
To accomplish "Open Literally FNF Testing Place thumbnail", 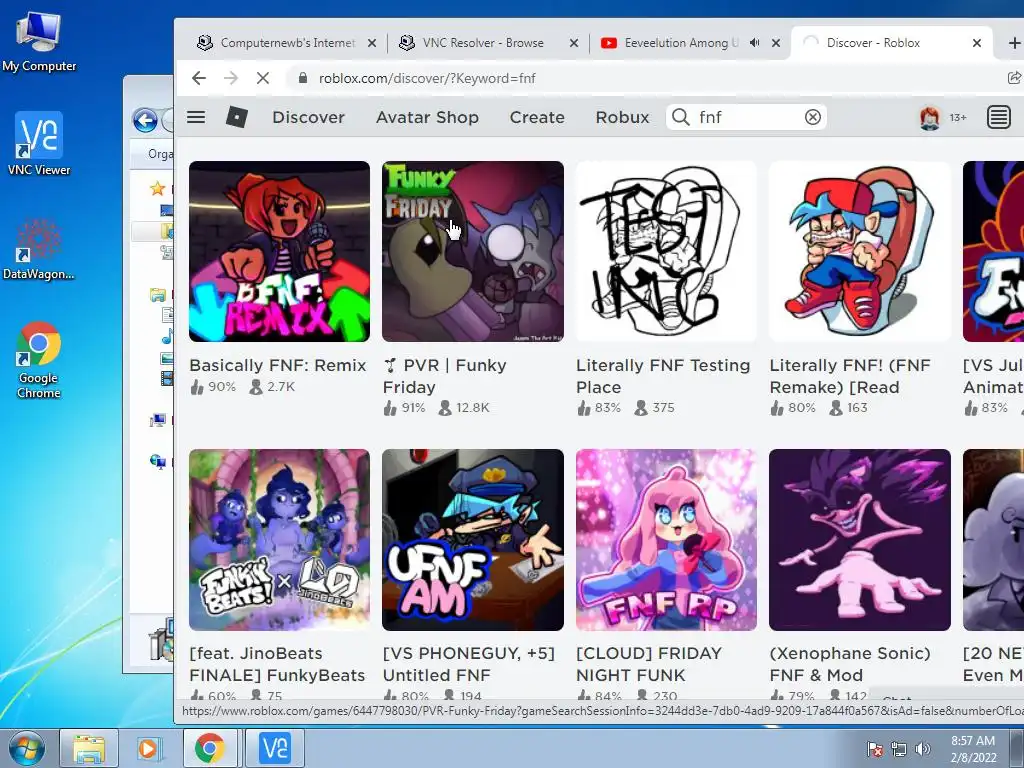I will pyautogui.click(x=666, y=251).
